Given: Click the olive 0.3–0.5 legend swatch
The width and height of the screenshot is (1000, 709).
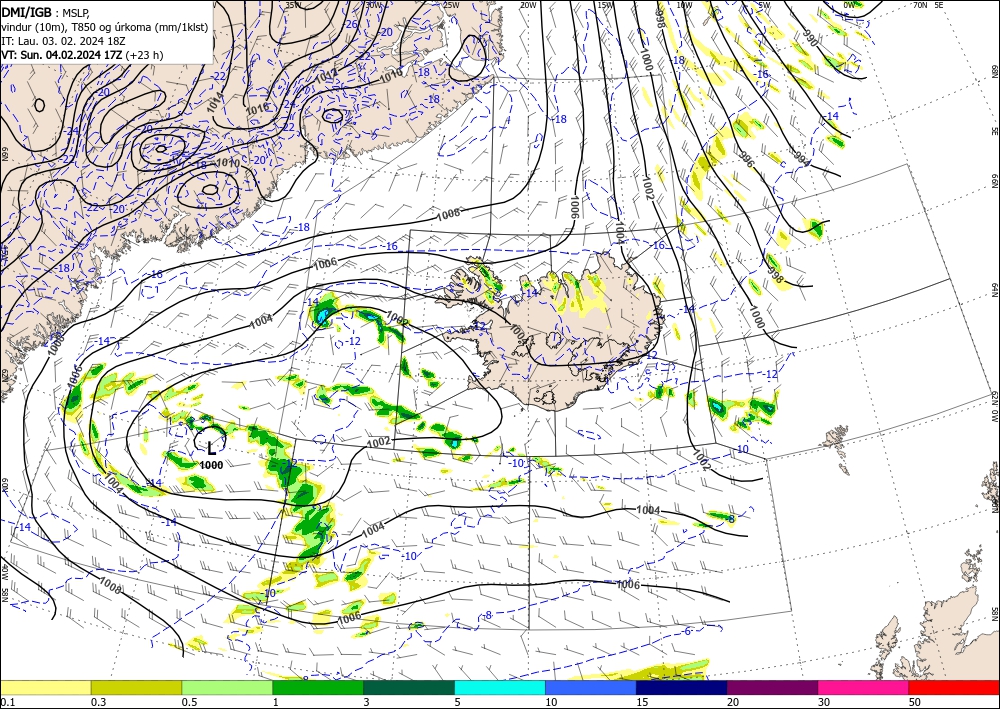Looking at the screenshot, I should (x=136, y=687).
